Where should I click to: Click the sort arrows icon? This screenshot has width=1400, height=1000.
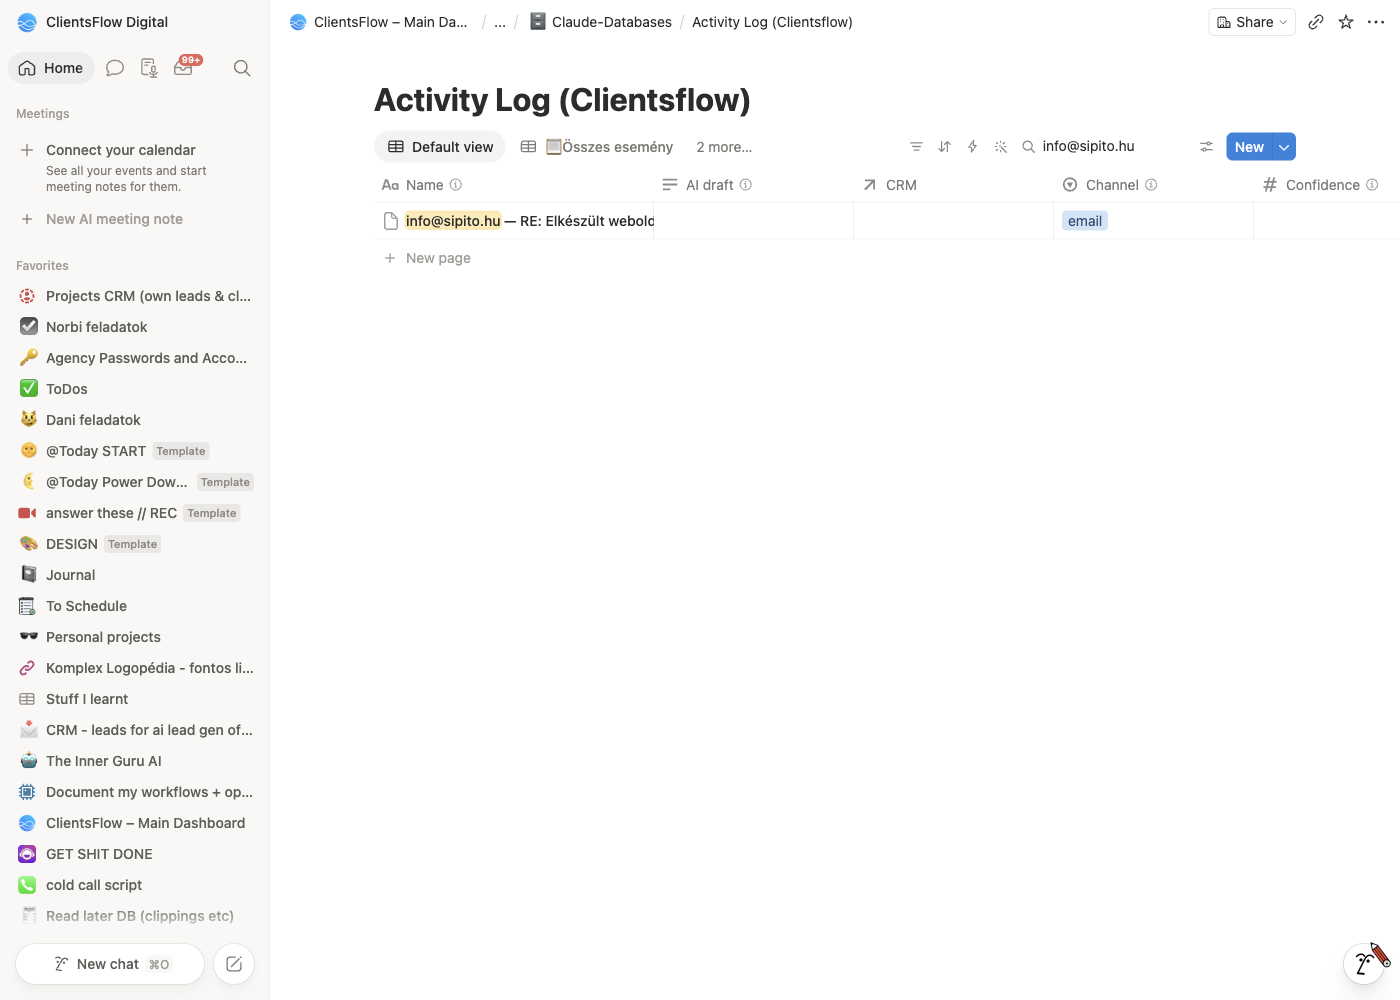coord(944,147)
